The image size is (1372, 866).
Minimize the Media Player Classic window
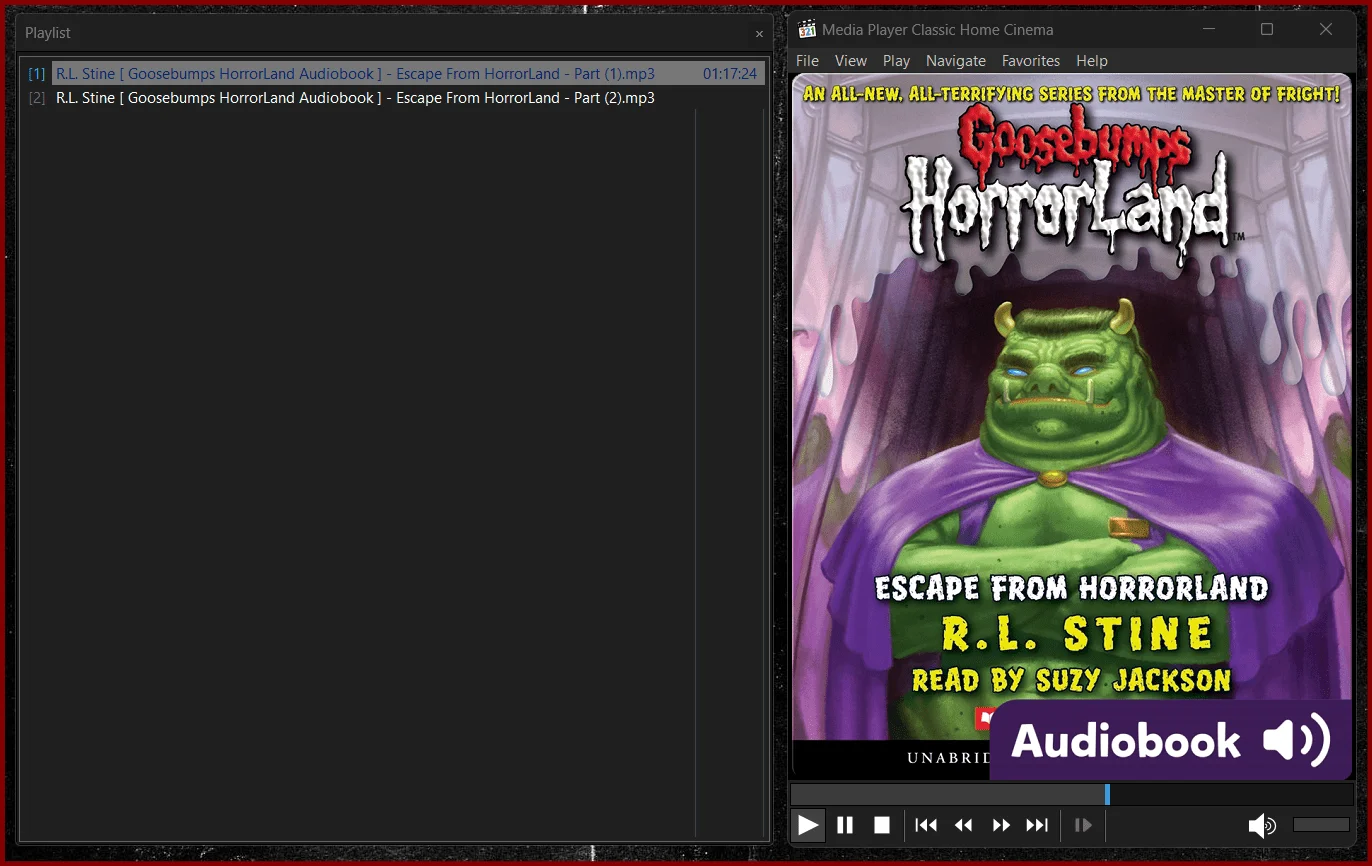pos(1209,29)
